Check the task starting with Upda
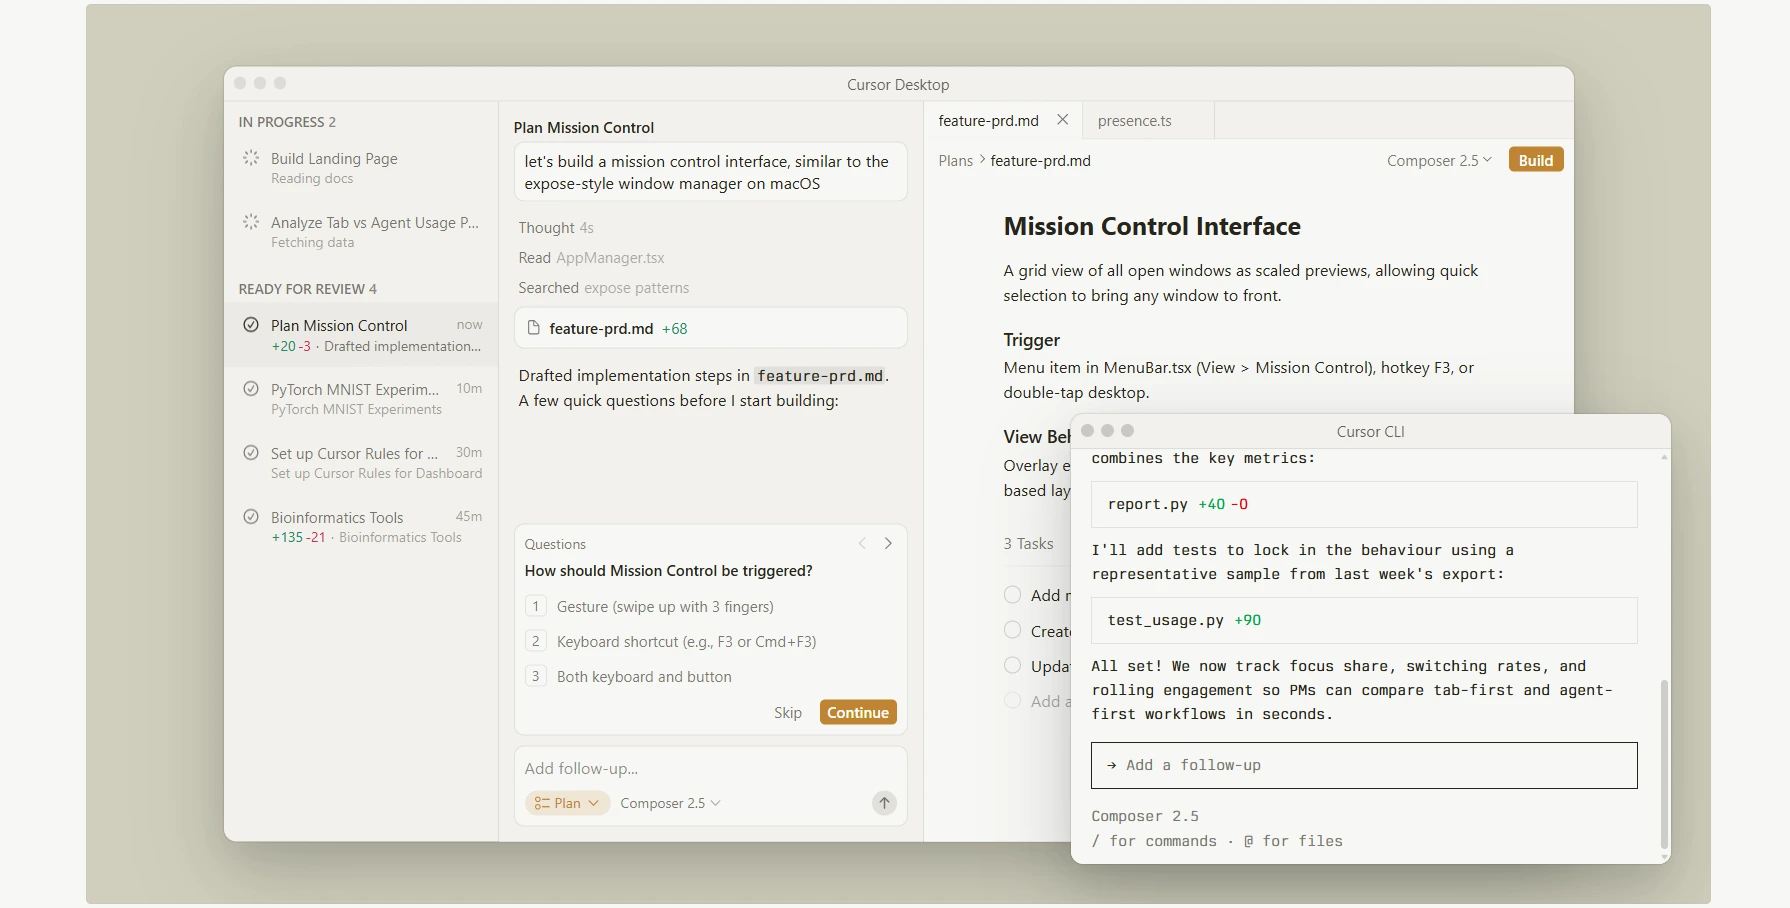The height and width of the screenshot is (908, 1790). click(1012, 666)
